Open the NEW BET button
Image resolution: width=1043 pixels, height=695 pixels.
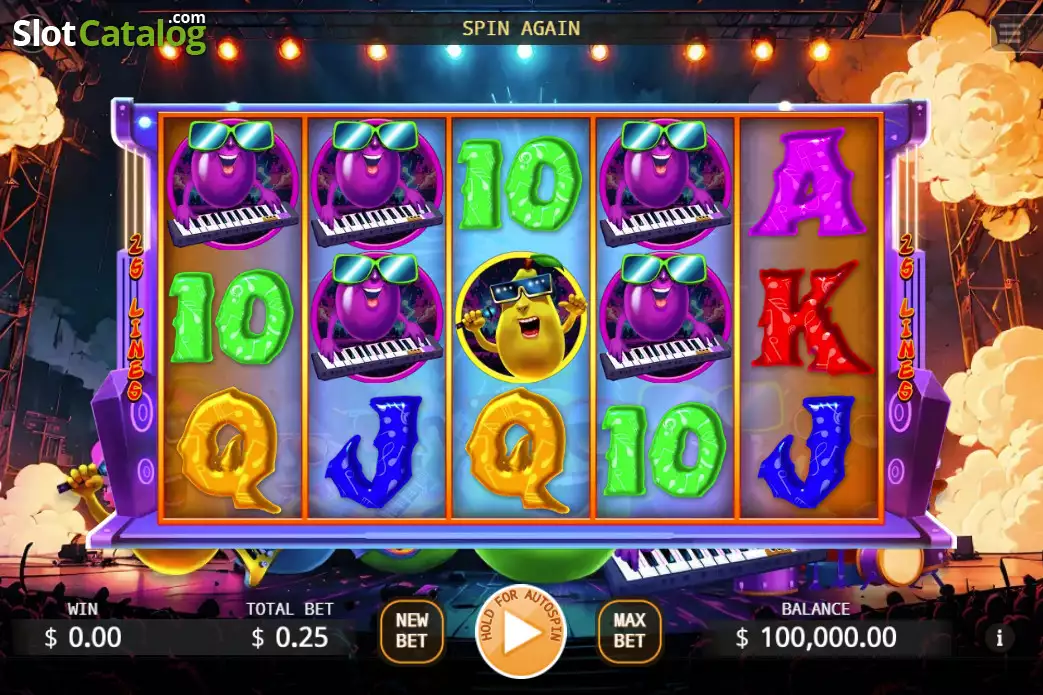pyautogui.click(x=412, y=630)
